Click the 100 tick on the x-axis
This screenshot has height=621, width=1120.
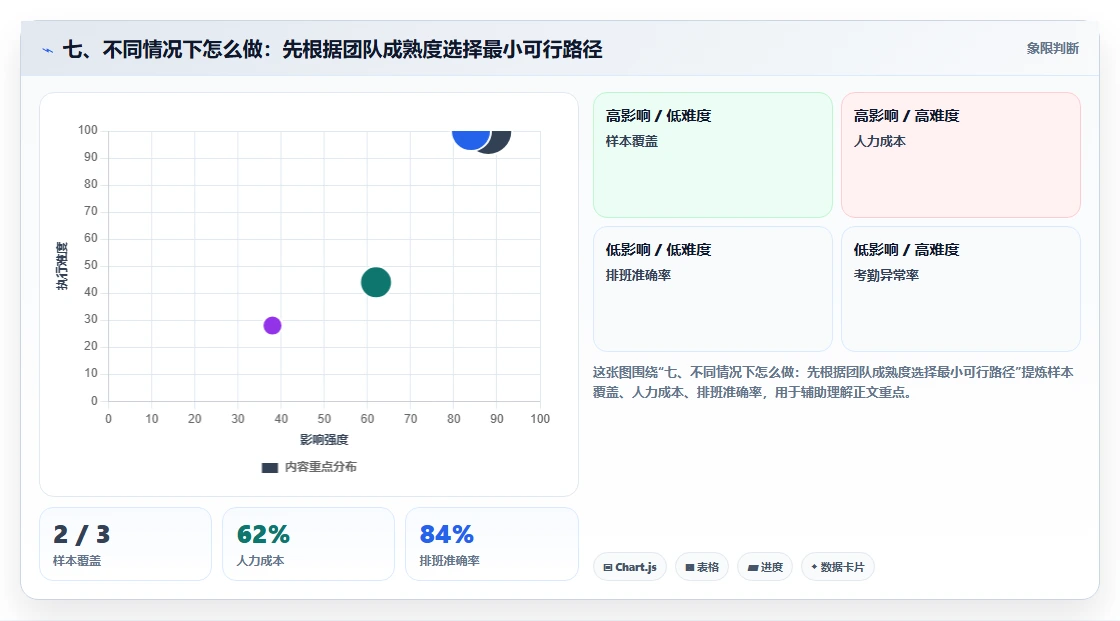pyautogui.click(x=540, y=419)
